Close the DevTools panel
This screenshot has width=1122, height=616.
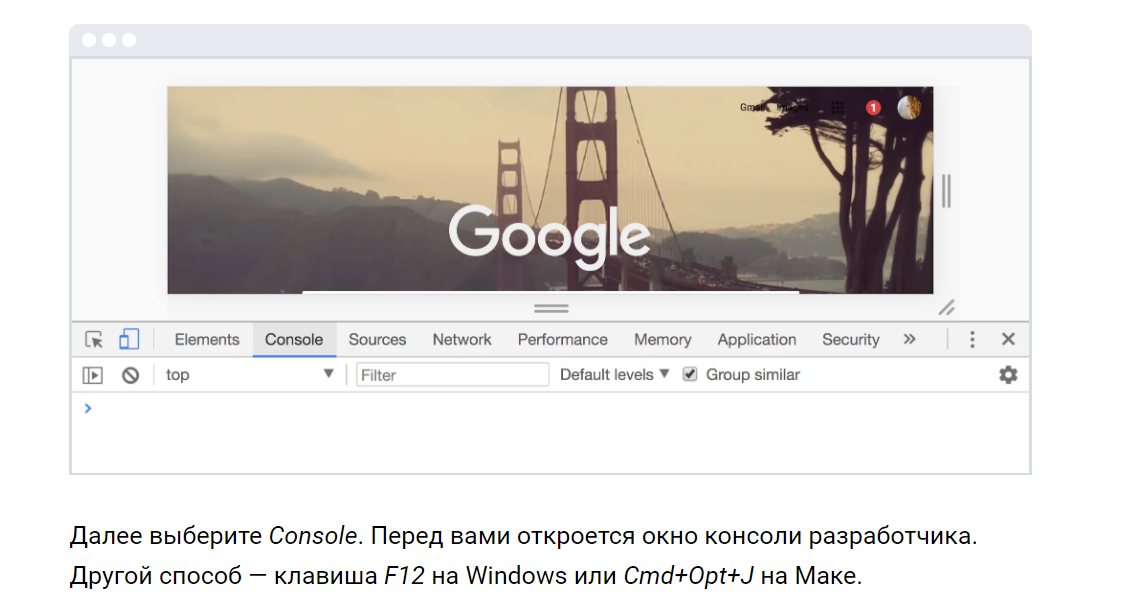[x=1008, y=339]
